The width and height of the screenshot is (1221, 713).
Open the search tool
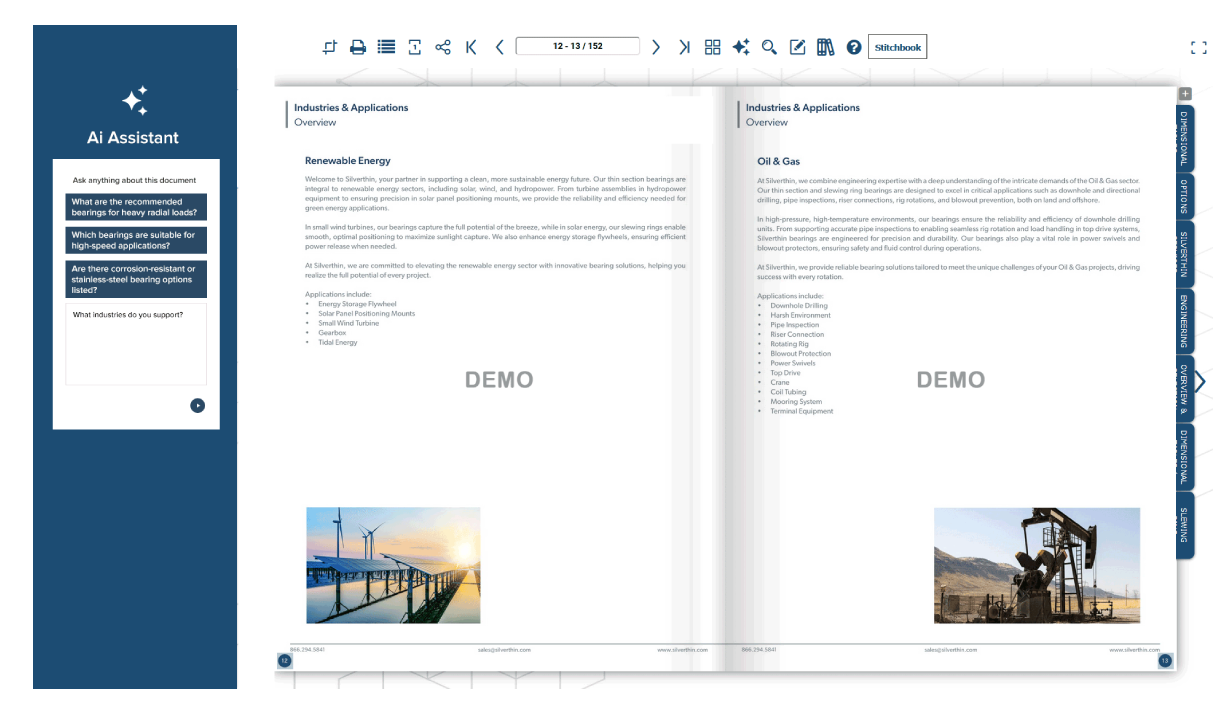pyautogui.click(x=769, y=46)
